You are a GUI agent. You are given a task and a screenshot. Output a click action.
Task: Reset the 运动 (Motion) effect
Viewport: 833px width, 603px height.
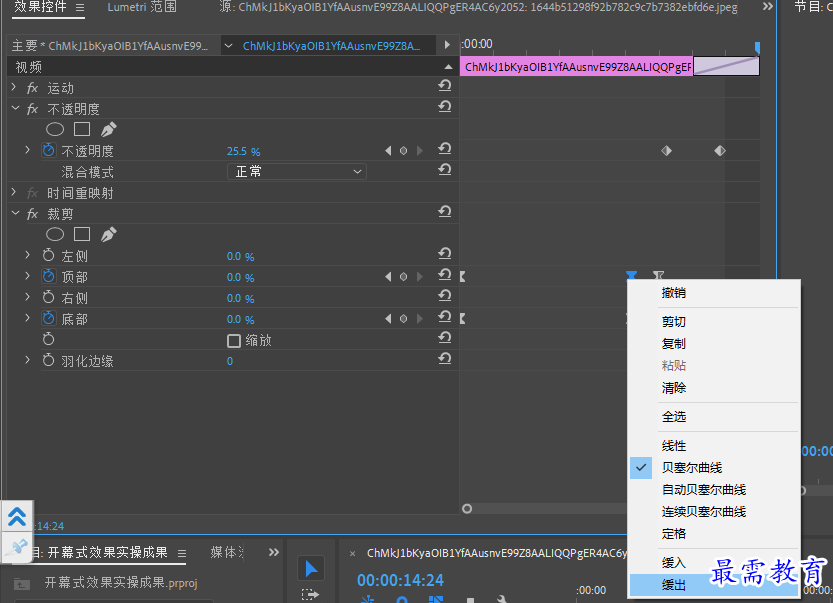445,86
